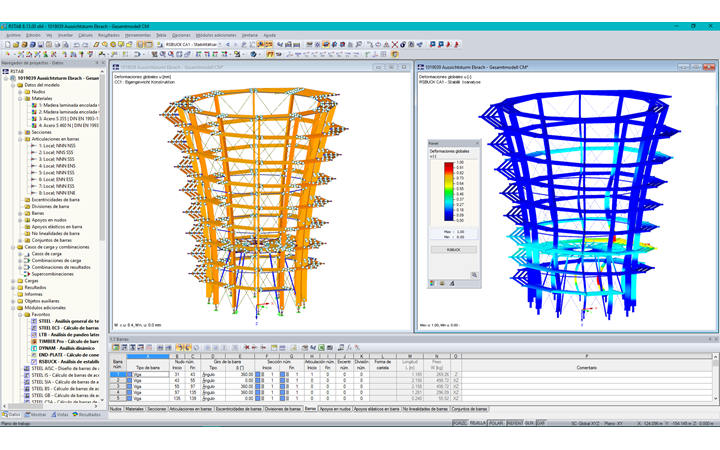
Task: Click the fx formula icon in table toolbar
Action: pos(349,348)
